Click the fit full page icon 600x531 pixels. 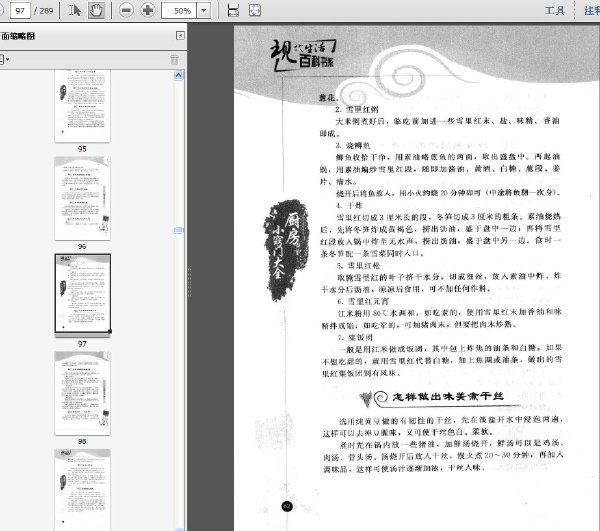[255, 10]
